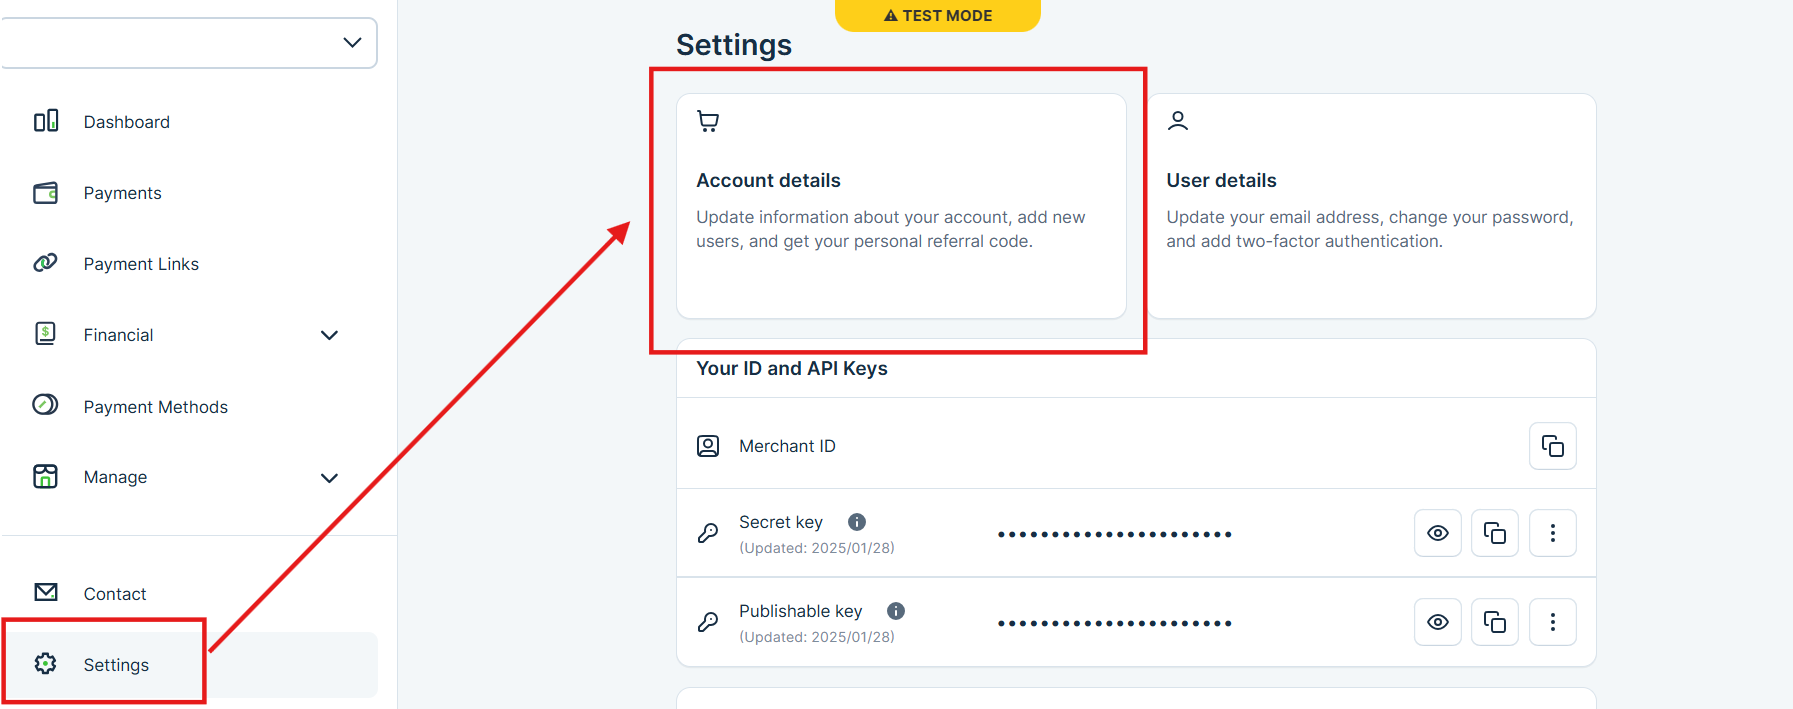Click the Publishable key info icon
This screenshot has width=1793, height=709.
[896, 611]
